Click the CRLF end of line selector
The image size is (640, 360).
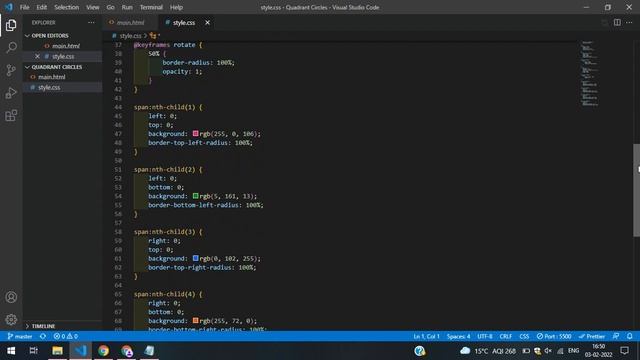coord(506,336)
